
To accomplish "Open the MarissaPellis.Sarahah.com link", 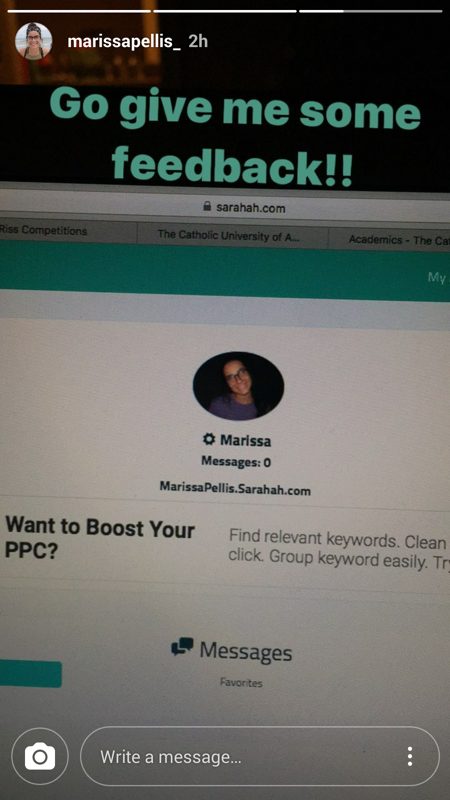I will click(235, 488).
